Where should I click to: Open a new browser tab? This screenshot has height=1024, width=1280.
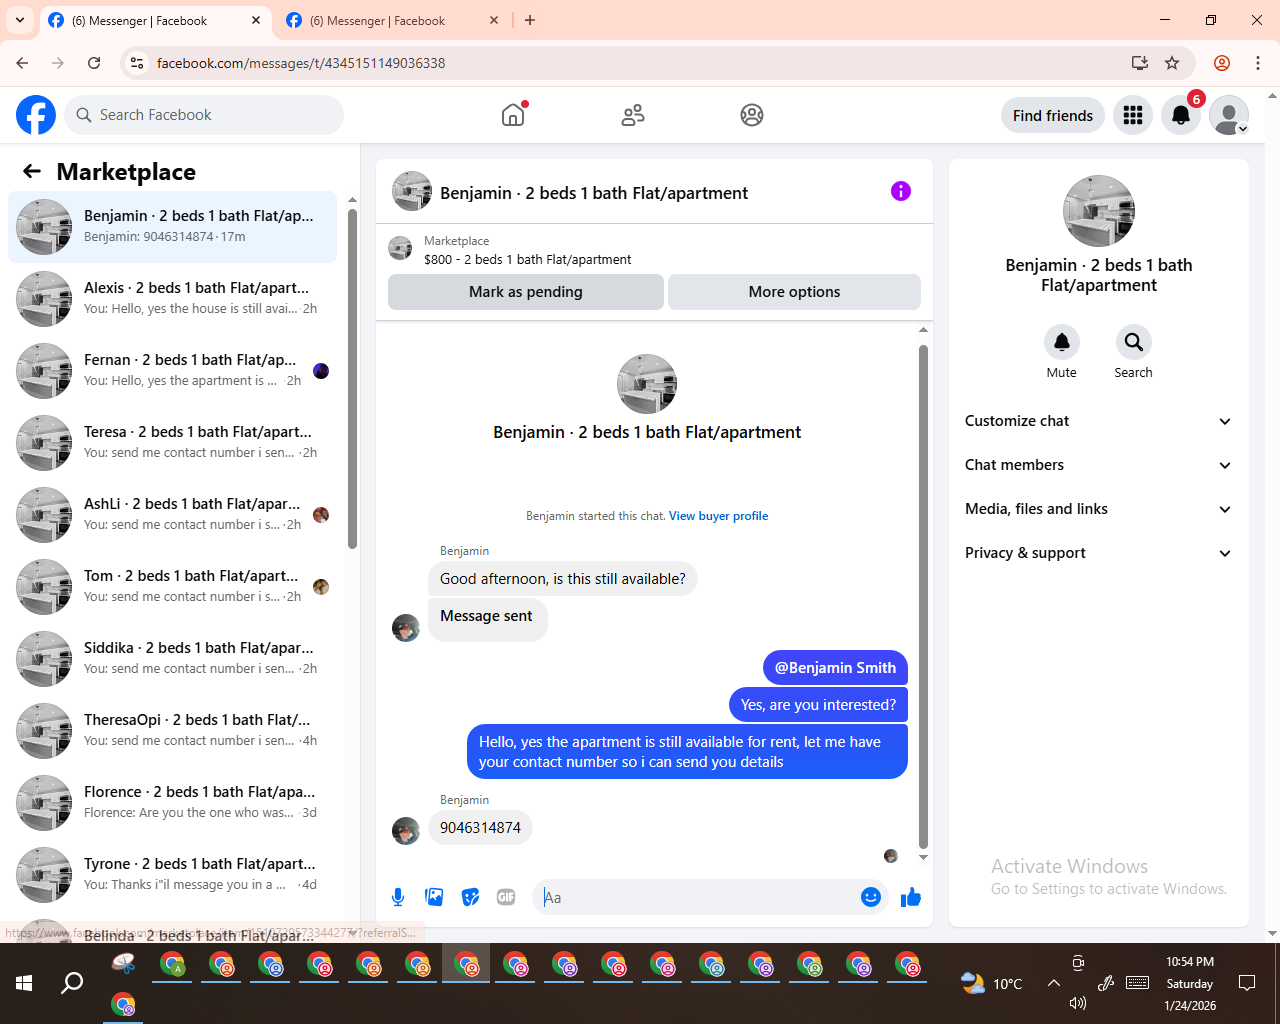coord(530,20)
